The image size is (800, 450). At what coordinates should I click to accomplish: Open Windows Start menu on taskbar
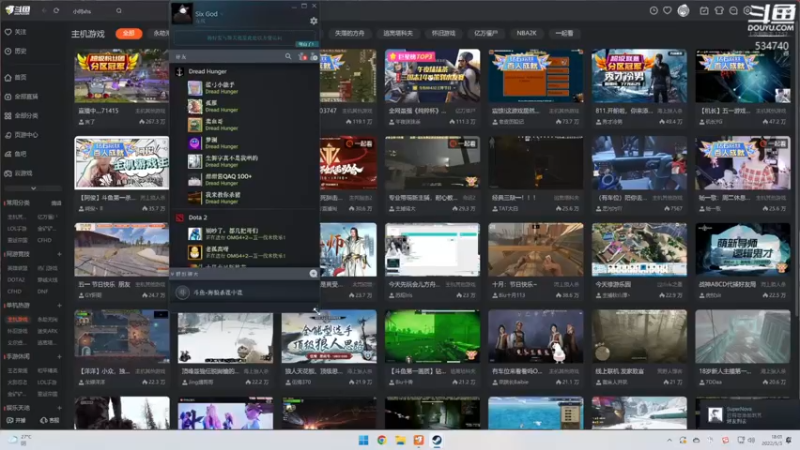tap(363, 440)
